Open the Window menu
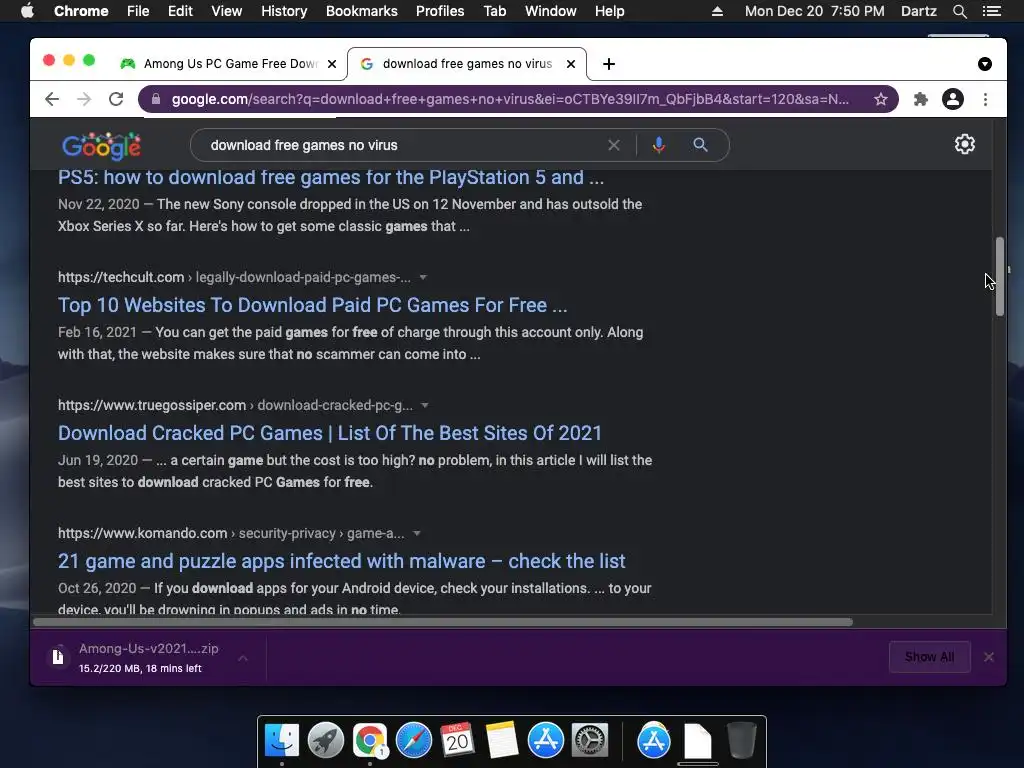This screenshot has width=1024, height=768. click(x=551, y=11)
